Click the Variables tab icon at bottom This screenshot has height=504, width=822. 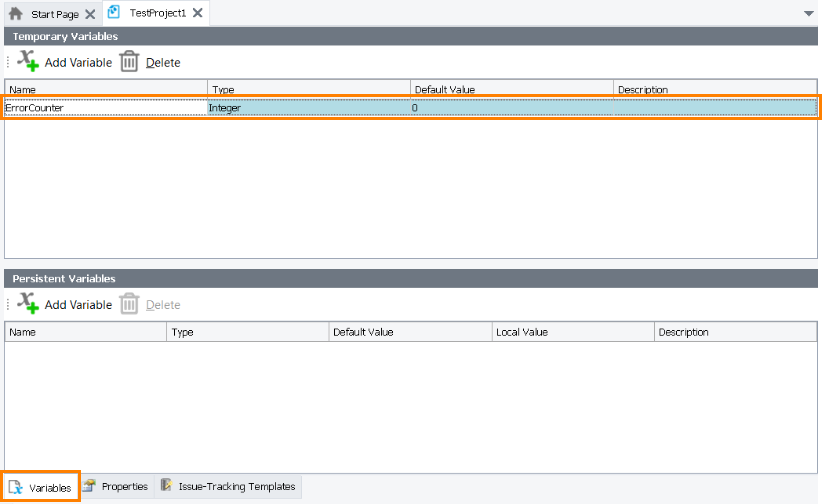tap(15, 488)
